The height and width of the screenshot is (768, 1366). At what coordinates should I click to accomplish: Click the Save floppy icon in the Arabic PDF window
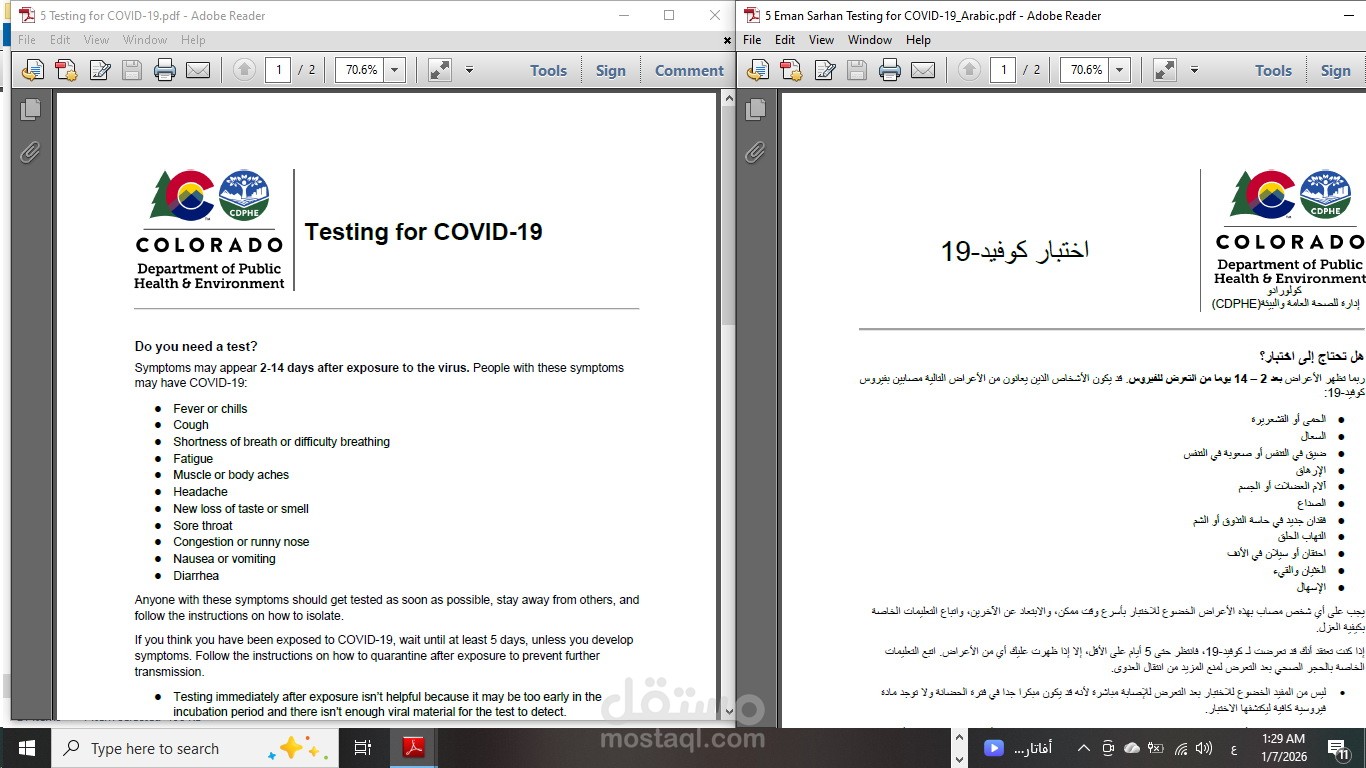857,70
